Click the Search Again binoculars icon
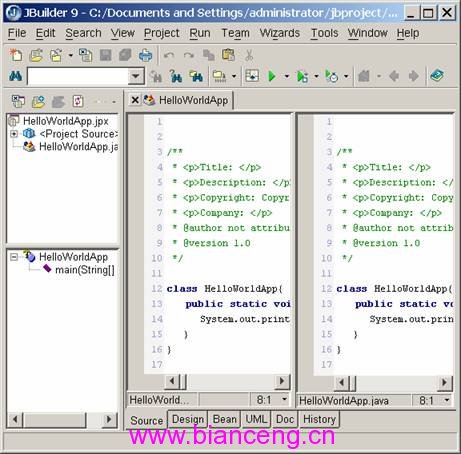Screen dimensions: 461x454 [156, 77]
